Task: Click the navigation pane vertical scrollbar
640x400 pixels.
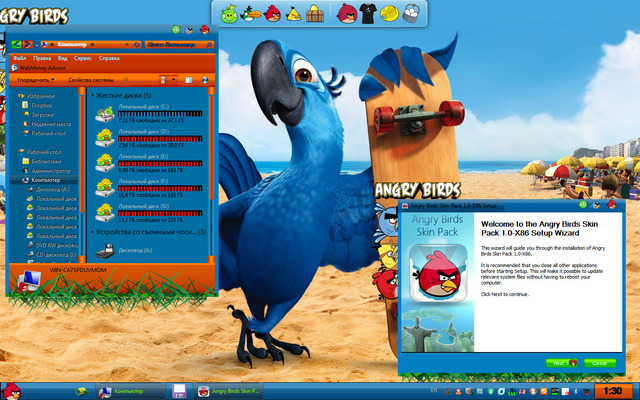Action: pyautogui.click(x=82, y=175)
